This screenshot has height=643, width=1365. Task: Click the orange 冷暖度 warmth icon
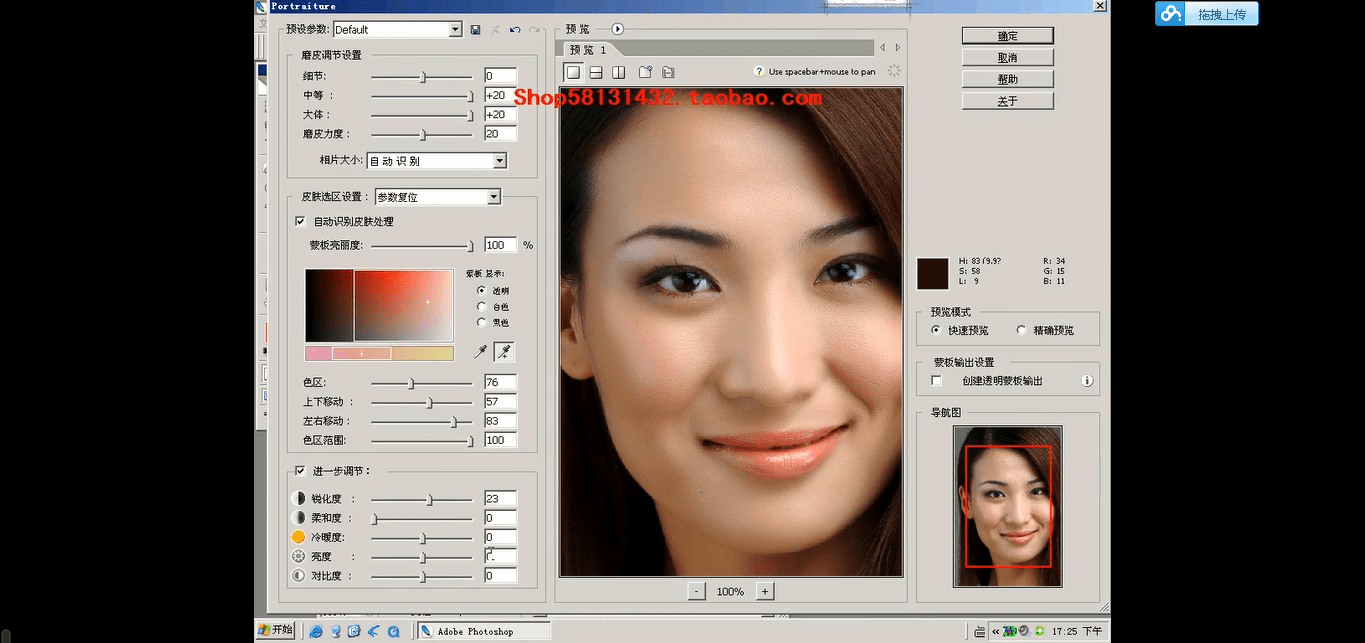298,537
